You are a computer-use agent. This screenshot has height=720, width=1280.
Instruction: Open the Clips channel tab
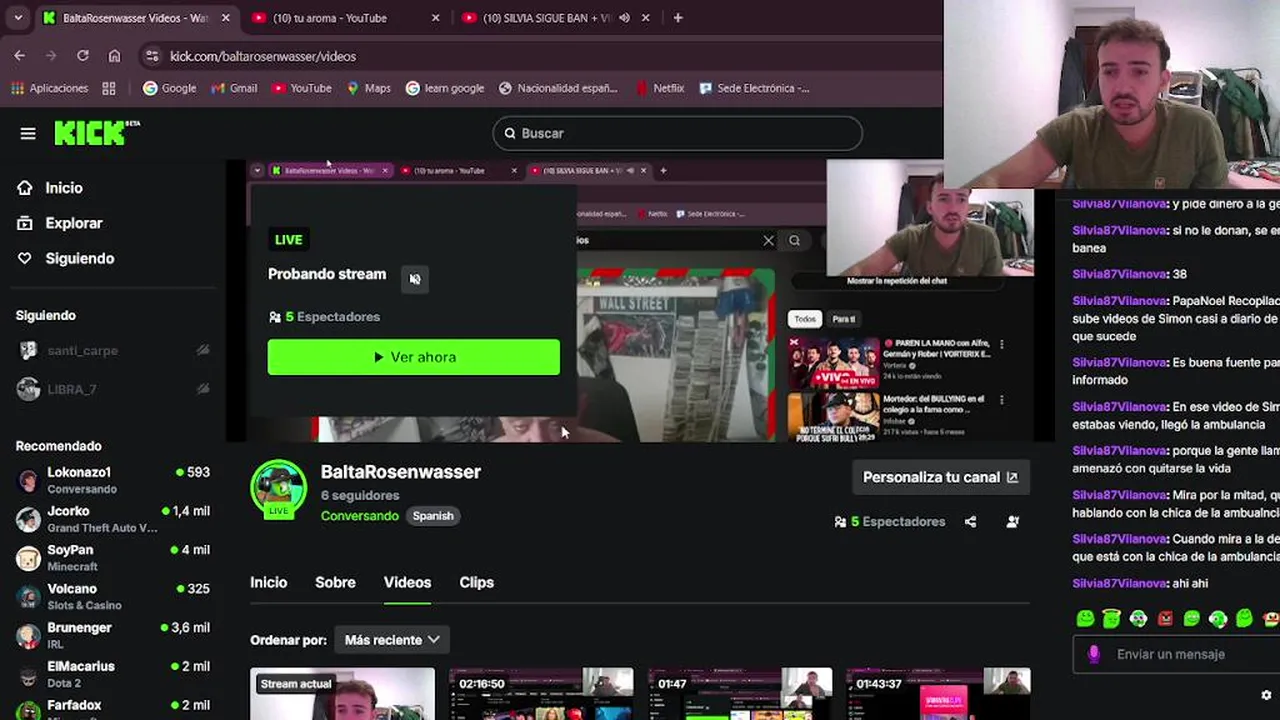(x=476, y=582)
